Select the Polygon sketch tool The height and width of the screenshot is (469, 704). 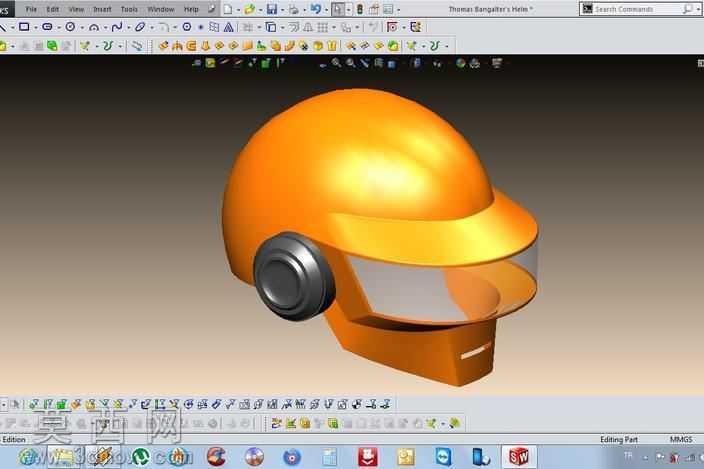pos(187,27)
